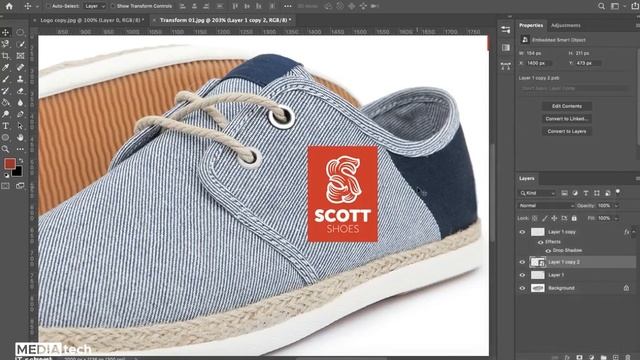This screenshot has width=640, height=360.
Task: Select the Eraser tool
Action: (20, 91)
